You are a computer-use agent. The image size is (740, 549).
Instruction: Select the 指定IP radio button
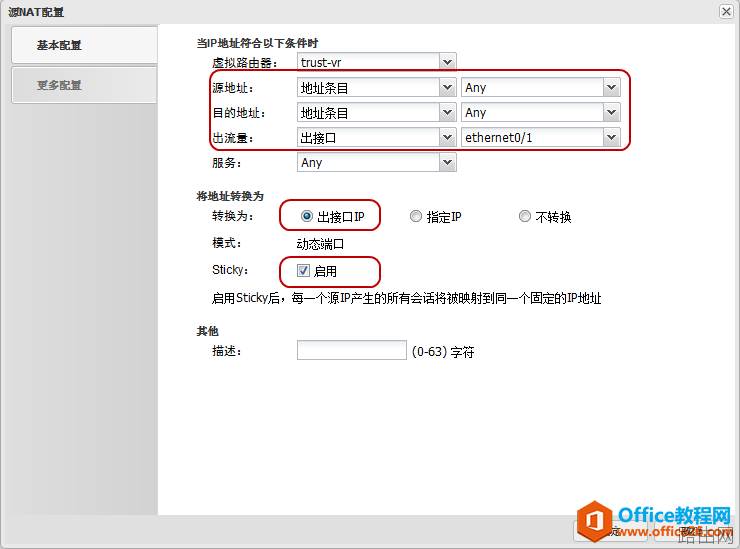415,216
